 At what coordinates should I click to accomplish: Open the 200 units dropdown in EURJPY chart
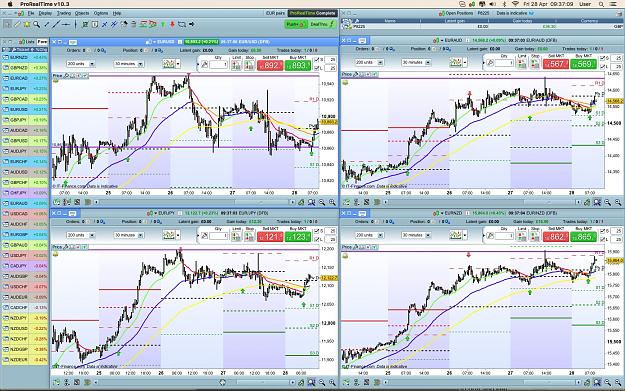click(81, 236)
